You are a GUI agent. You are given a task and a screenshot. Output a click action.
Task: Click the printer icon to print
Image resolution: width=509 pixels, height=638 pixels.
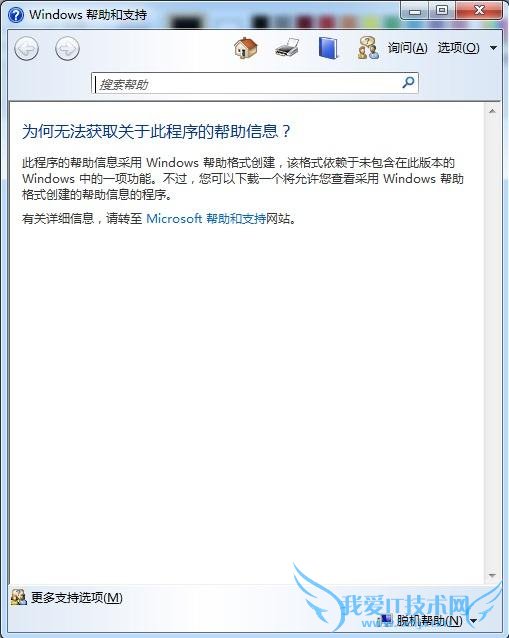click(x=287, y=48)
